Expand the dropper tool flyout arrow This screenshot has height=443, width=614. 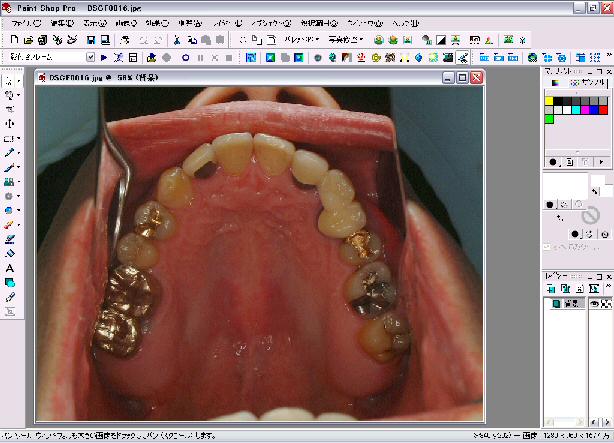[x=18, y=153]
